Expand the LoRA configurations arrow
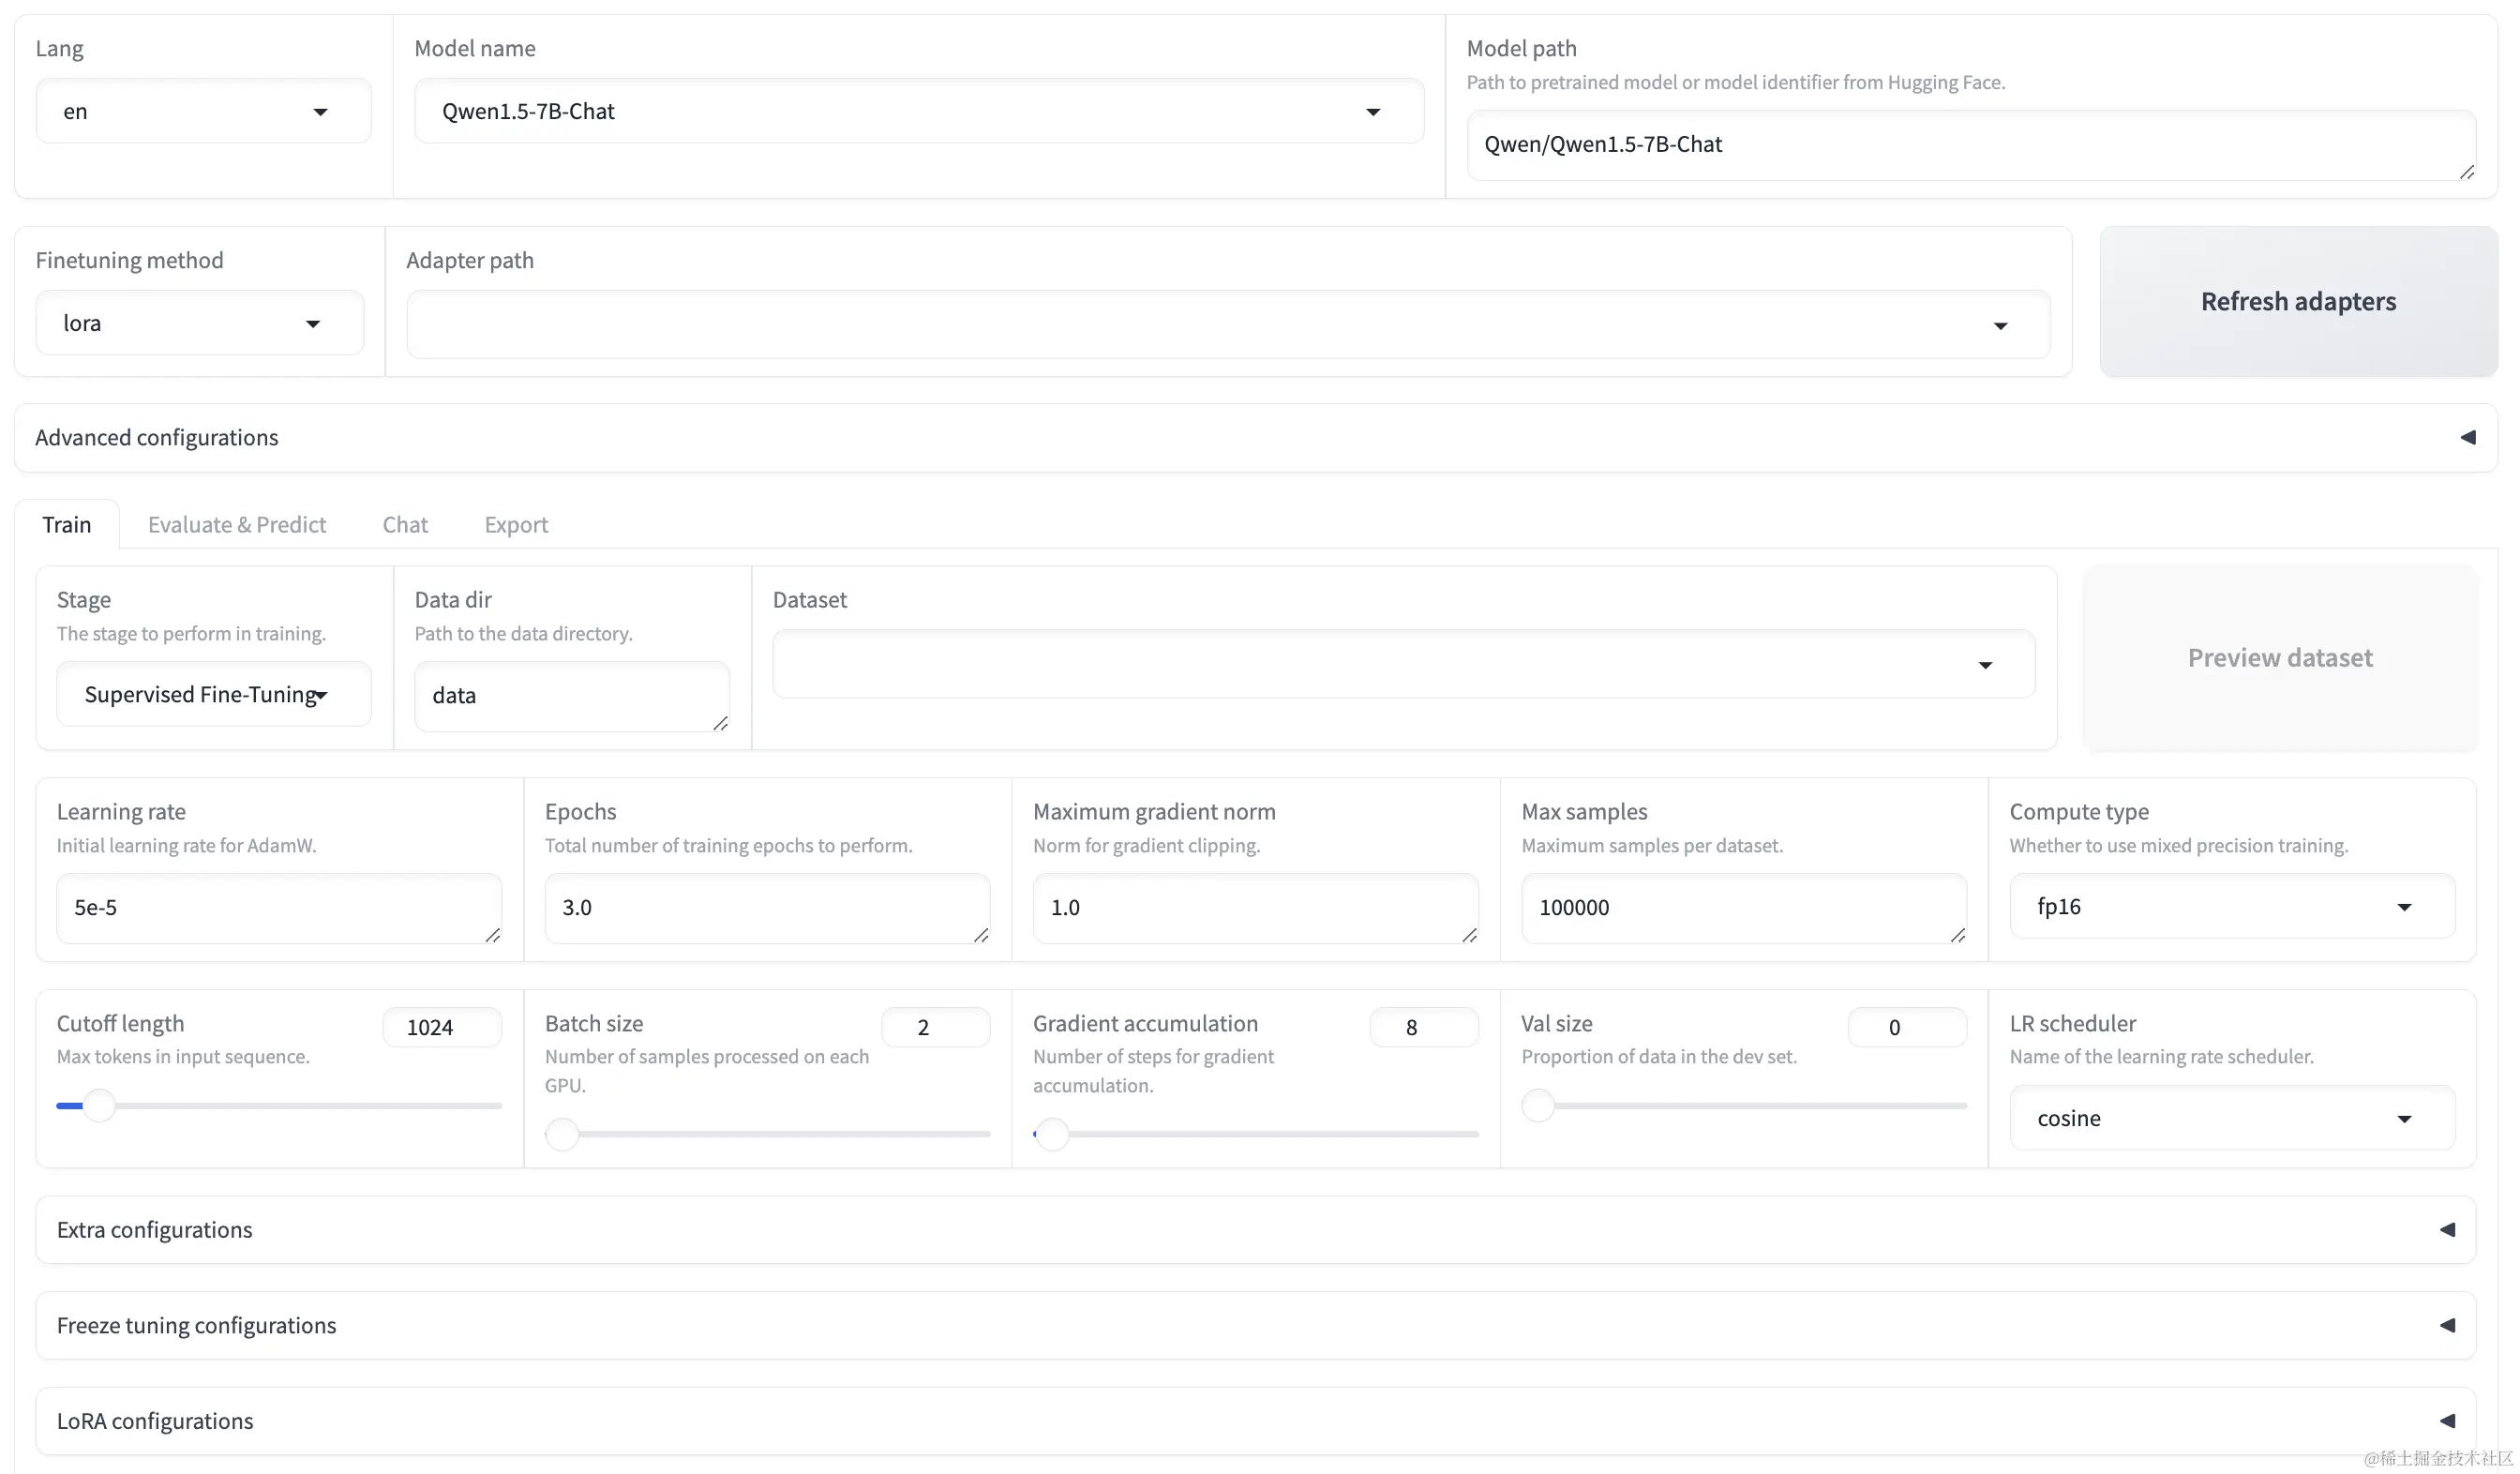Screen dimensions: 2520x1474 click(x=2446, y=1421)
